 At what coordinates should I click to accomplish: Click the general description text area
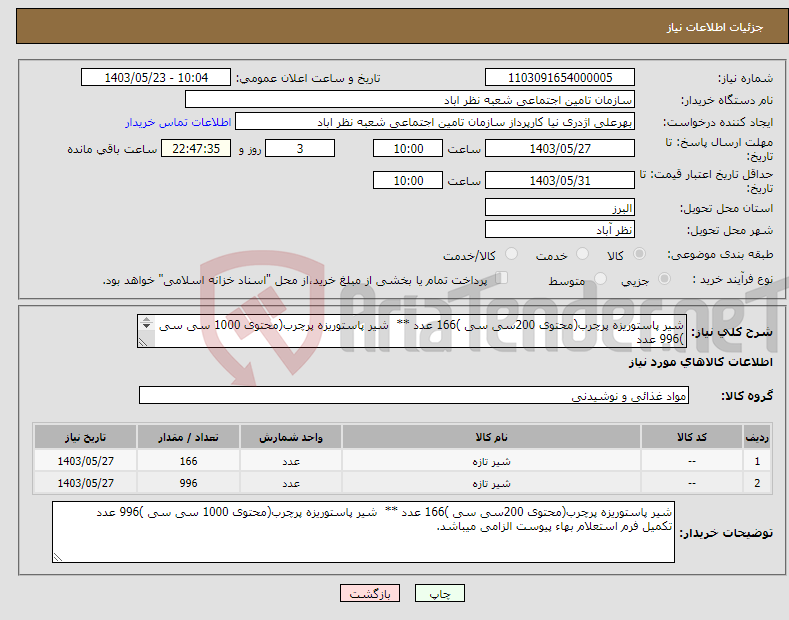click(x=412, y=331)
